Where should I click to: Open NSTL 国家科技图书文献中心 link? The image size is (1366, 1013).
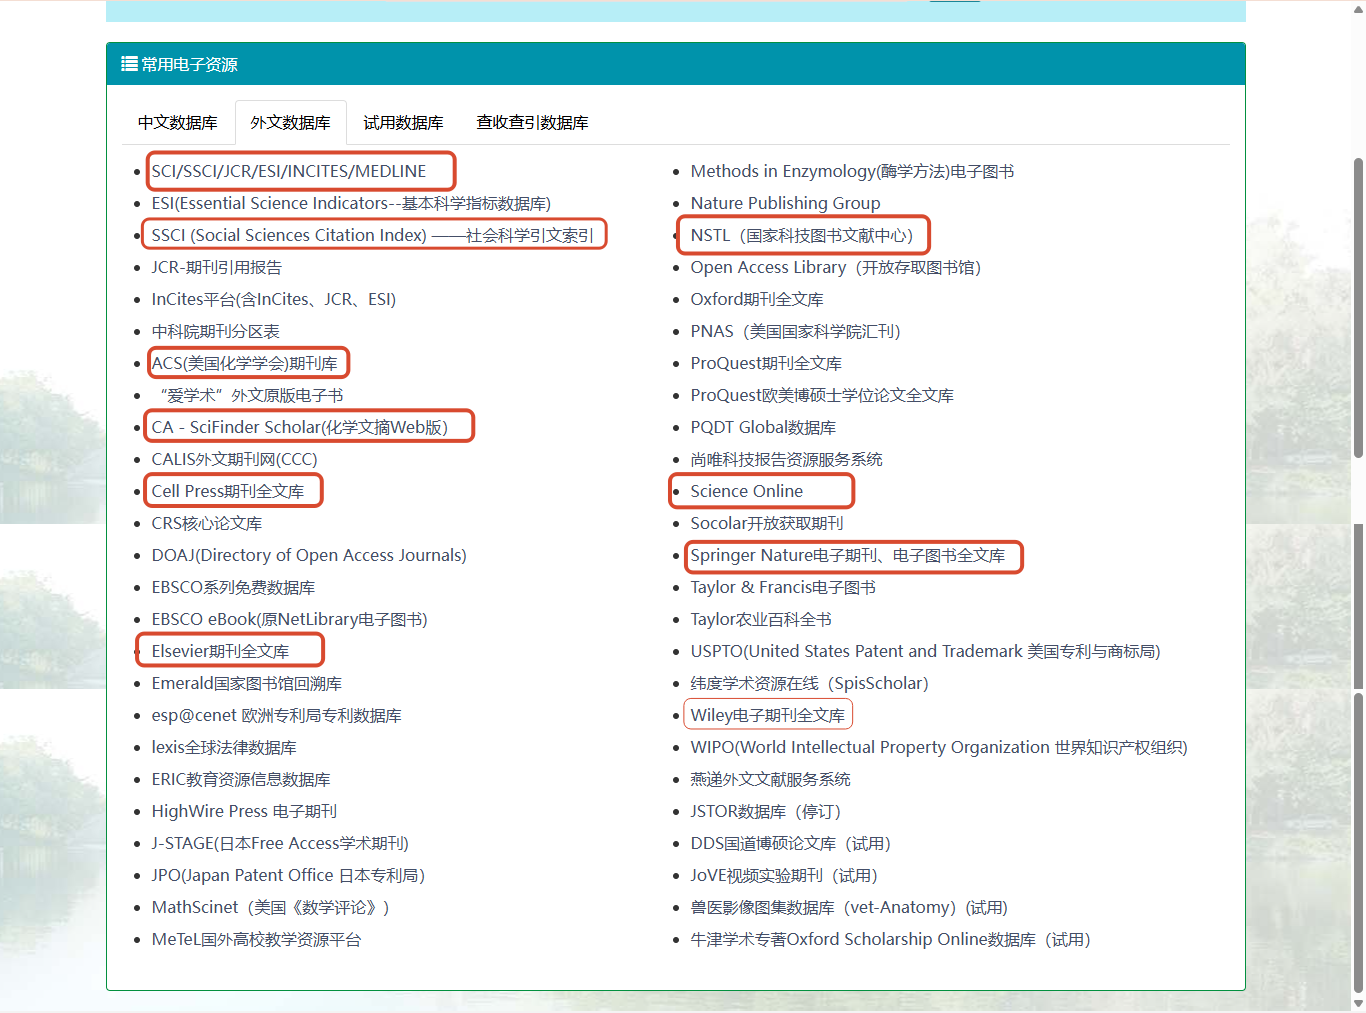(x=802, y=235)
